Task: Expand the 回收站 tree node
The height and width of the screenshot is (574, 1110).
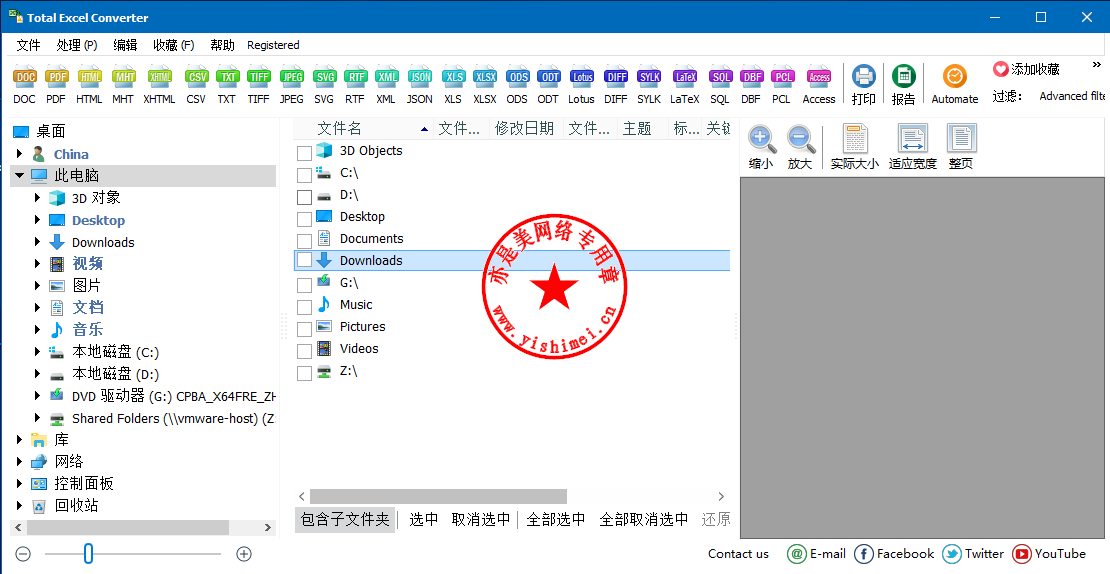Action: coord(20,505)
